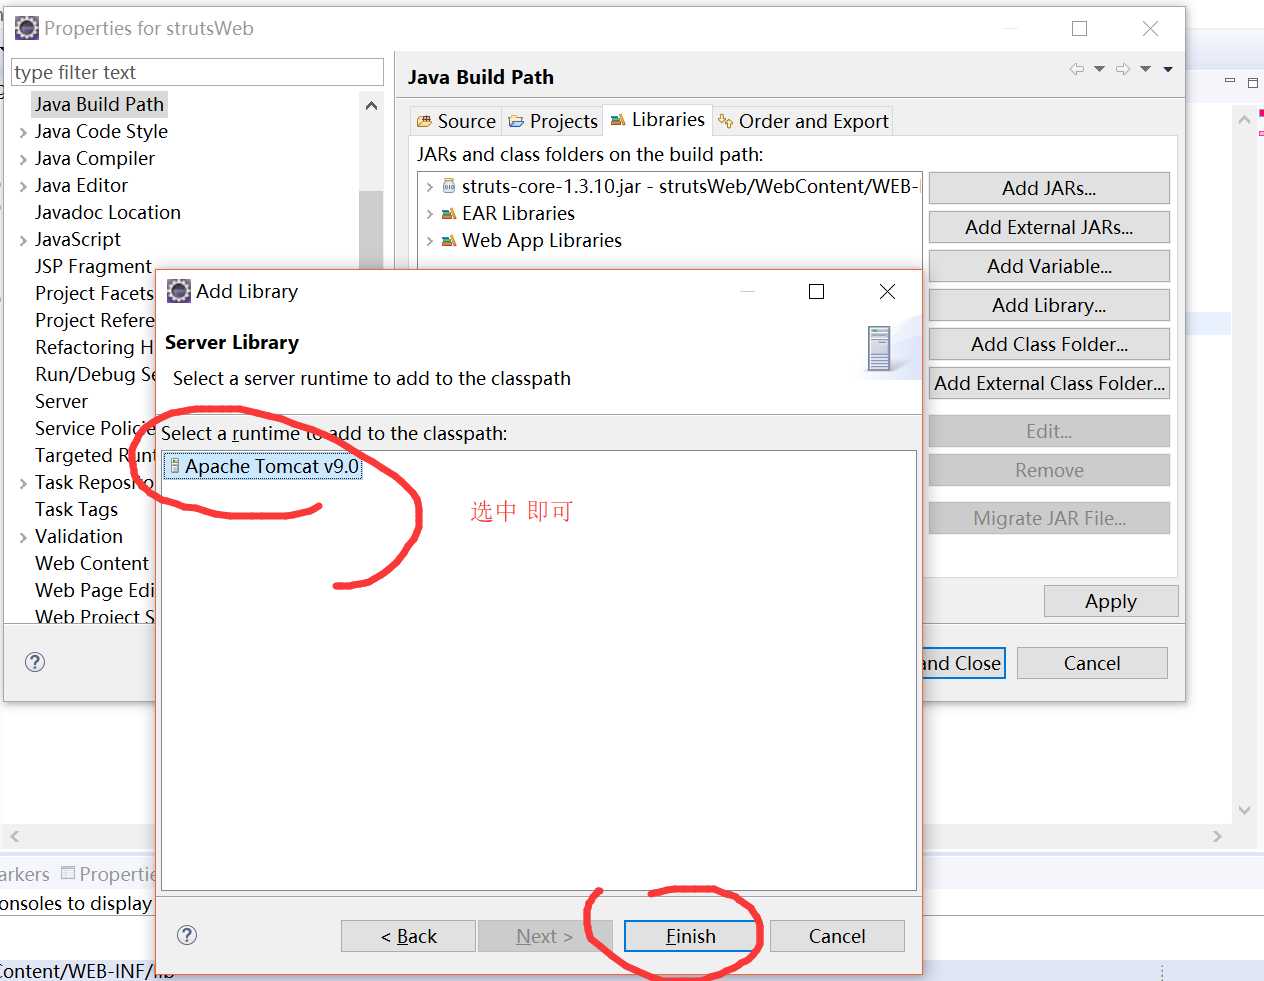Open the Properties view tab in bottom panel

point(108,874)
